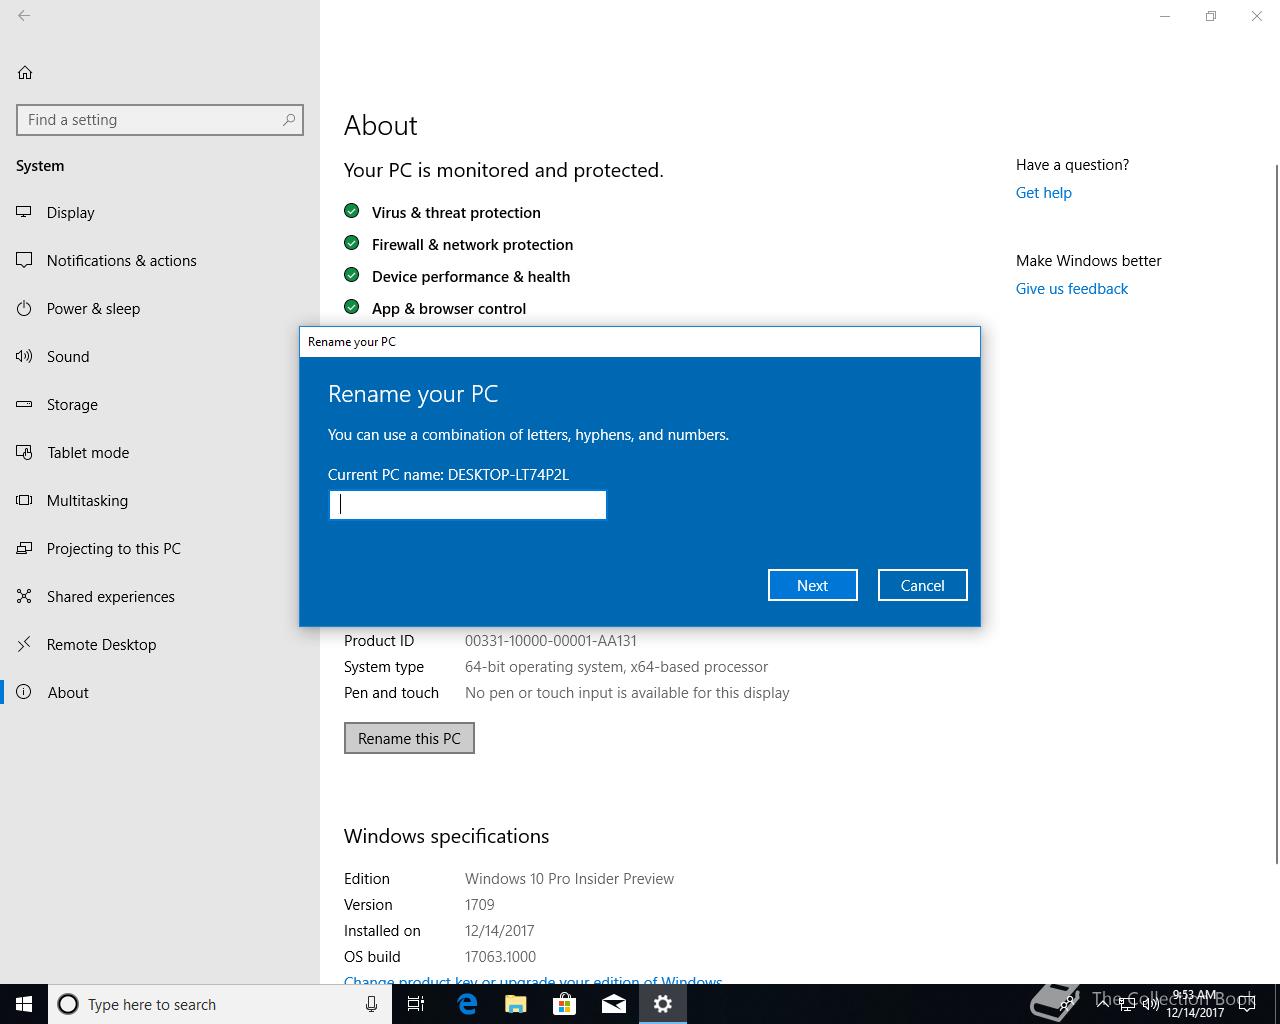Open File Explorer from taskbar
Screen dimensions: 1280x1024
click(x=515, y=1004)
